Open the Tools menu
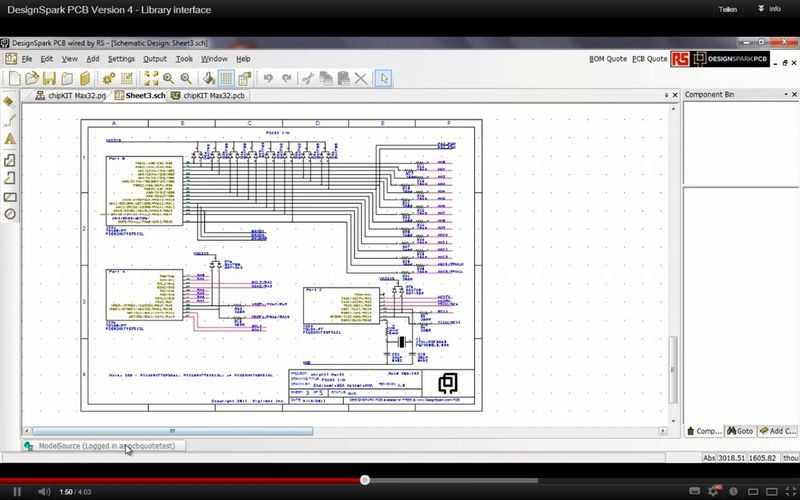The width and height of the screenshot is (800, 500). tap(184, 59)
